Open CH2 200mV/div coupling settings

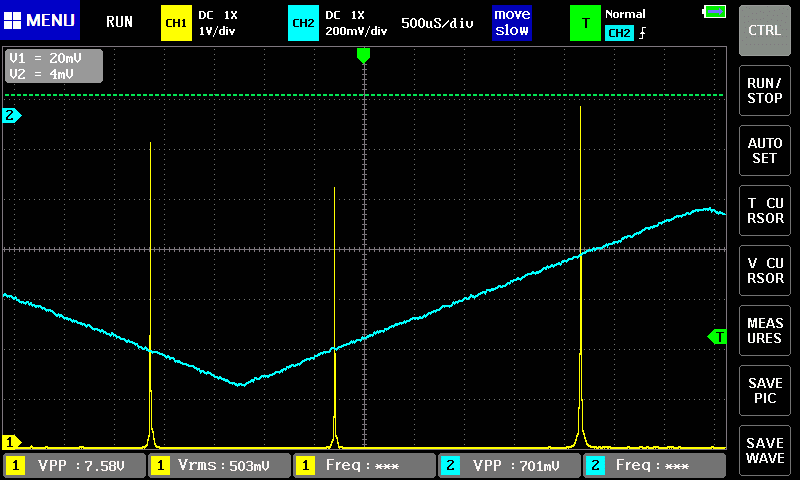356,22
